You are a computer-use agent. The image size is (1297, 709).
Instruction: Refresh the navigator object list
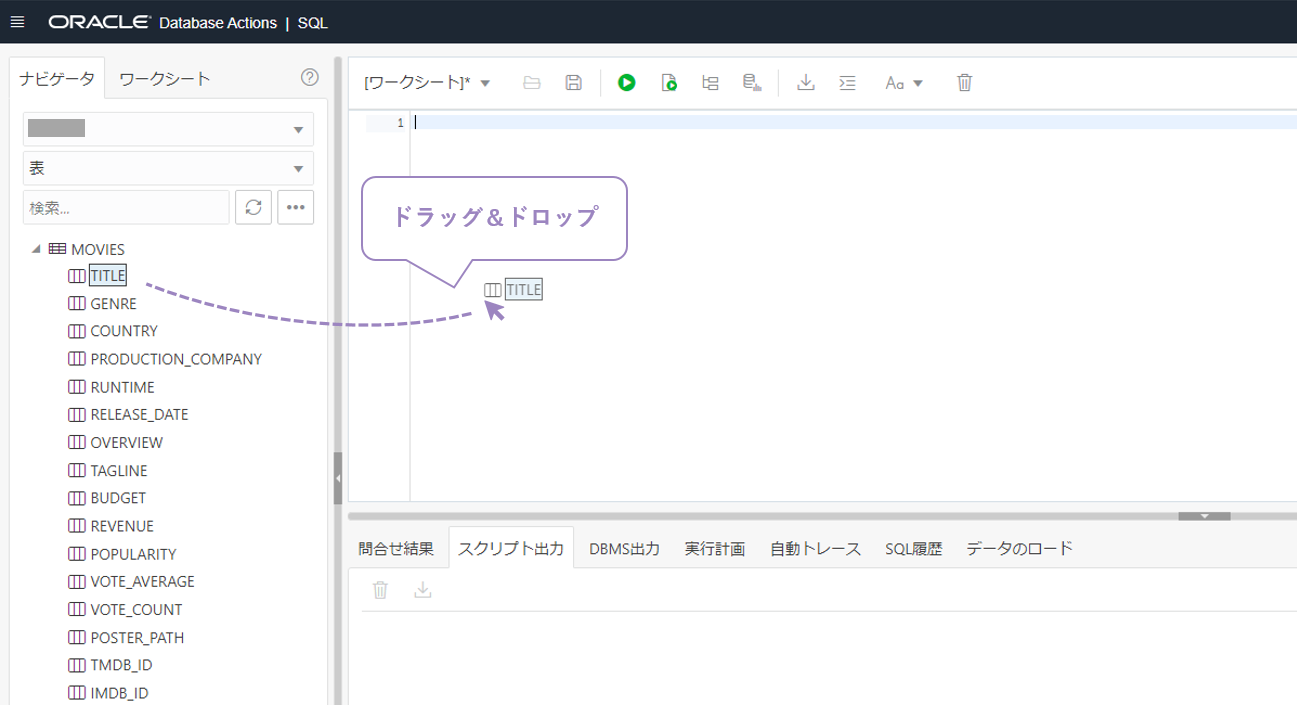tap(253, 207)
